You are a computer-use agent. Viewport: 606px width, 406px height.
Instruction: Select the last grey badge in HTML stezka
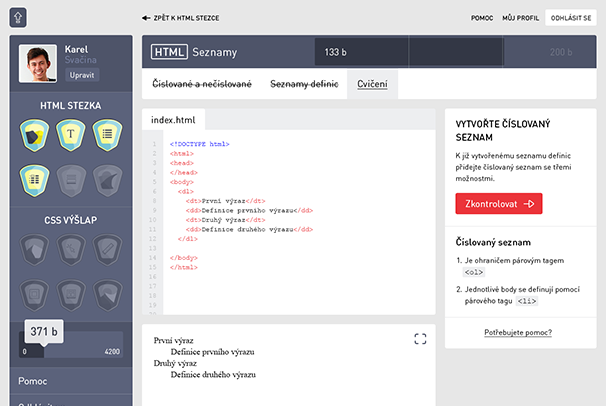(x=108, y=179)
